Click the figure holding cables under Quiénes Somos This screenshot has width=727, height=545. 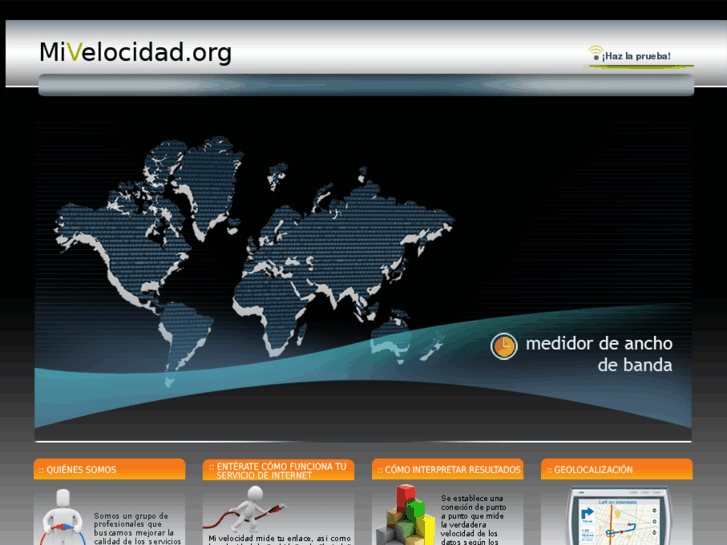[63, 517]
